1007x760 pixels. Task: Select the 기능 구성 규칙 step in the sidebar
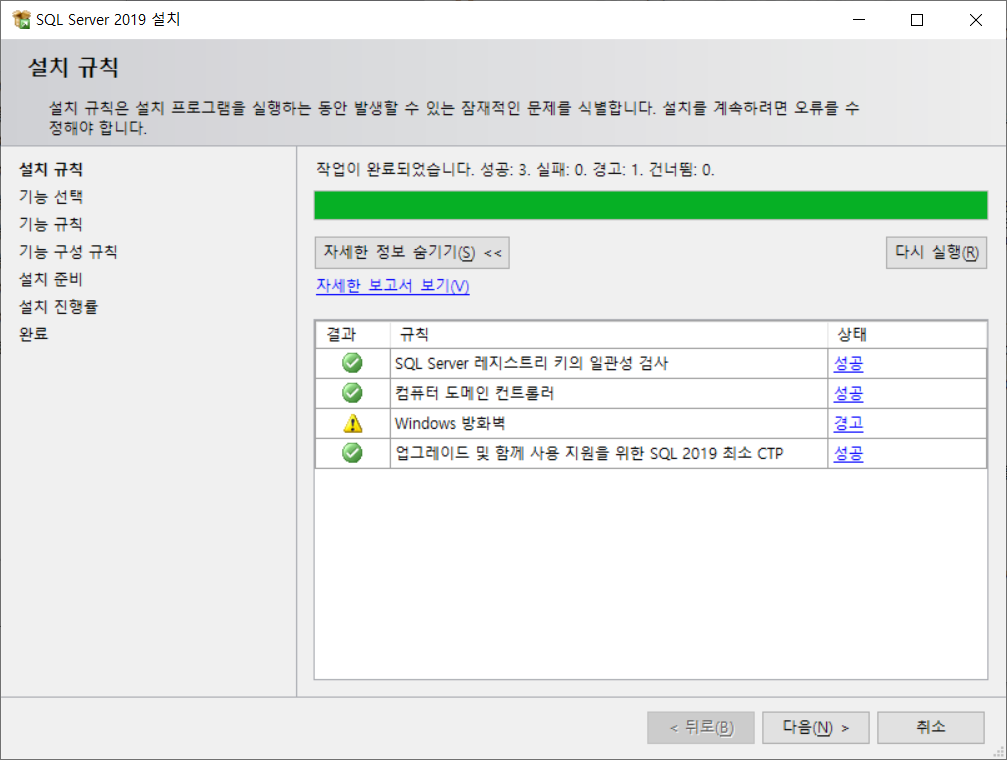pos(68,252)
